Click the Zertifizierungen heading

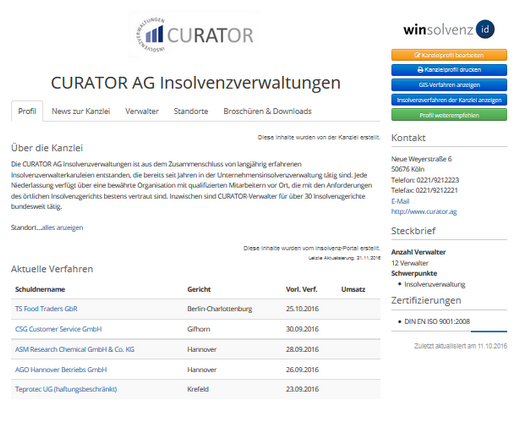tap(426, 300)
